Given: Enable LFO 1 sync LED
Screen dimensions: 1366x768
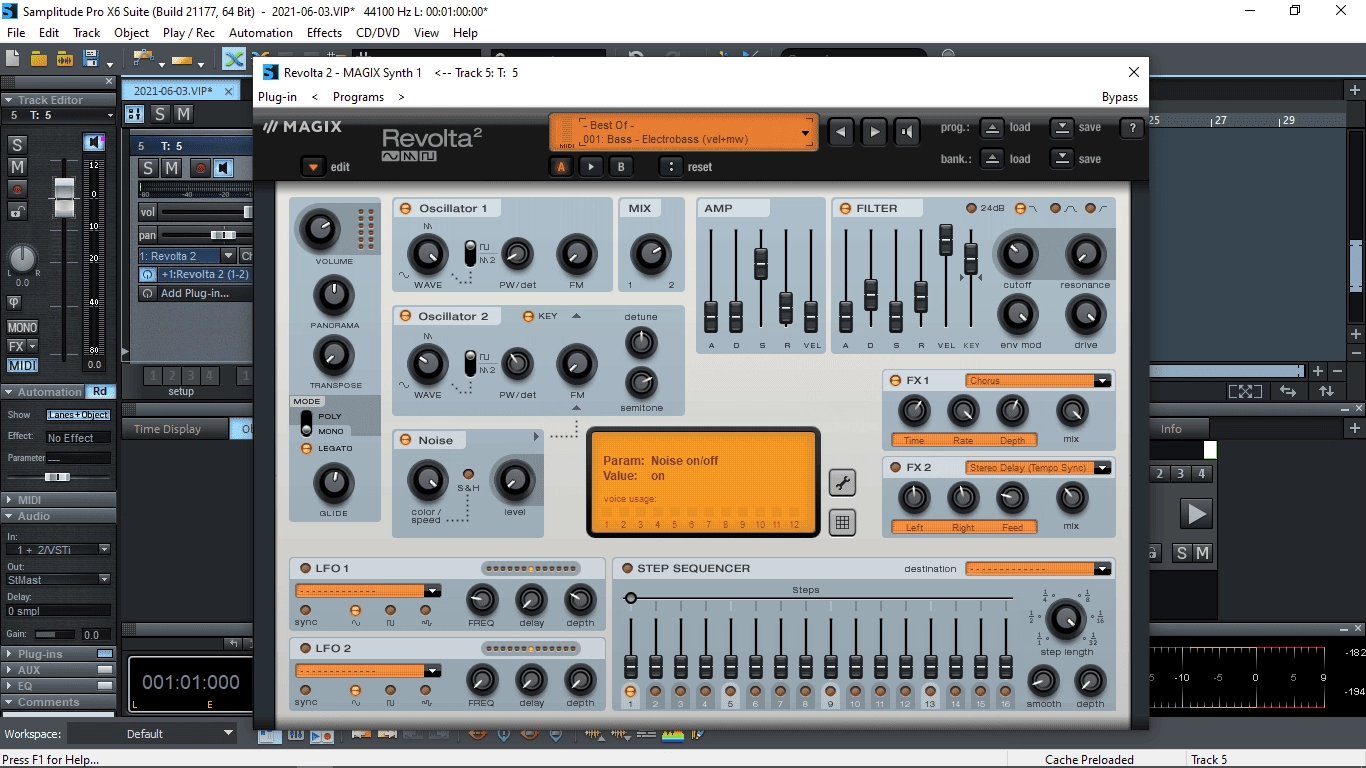Looking at the screenshot, I should [306, 609].
